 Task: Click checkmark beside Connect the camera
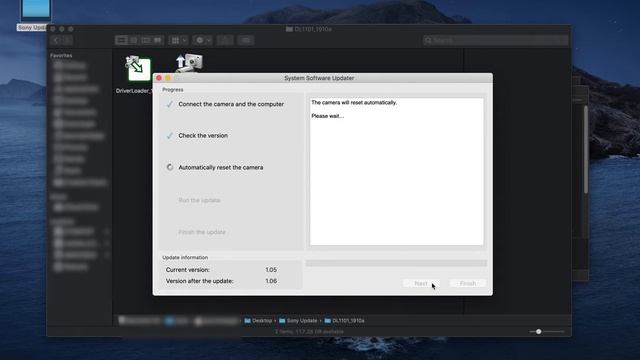[169, 104]
